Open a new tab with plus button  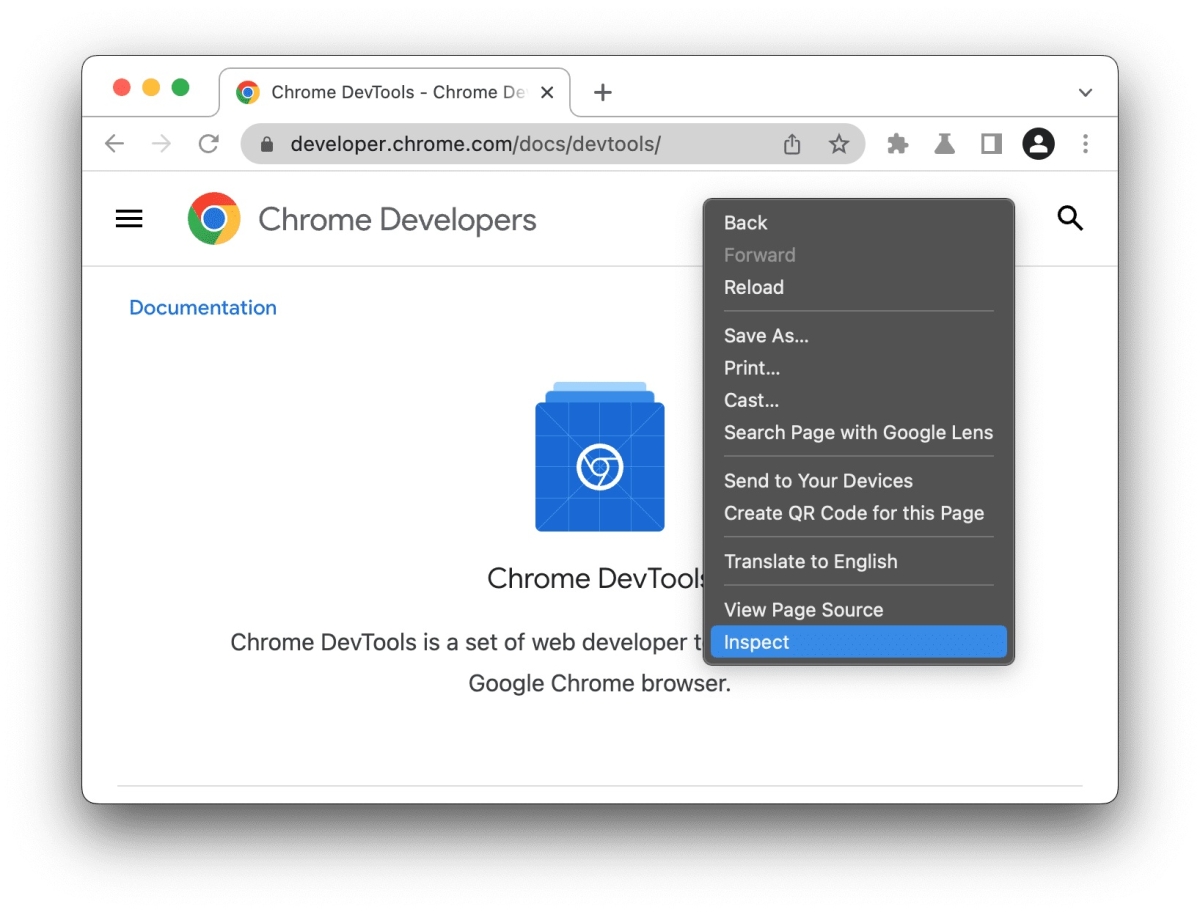(x=602, y=92)
